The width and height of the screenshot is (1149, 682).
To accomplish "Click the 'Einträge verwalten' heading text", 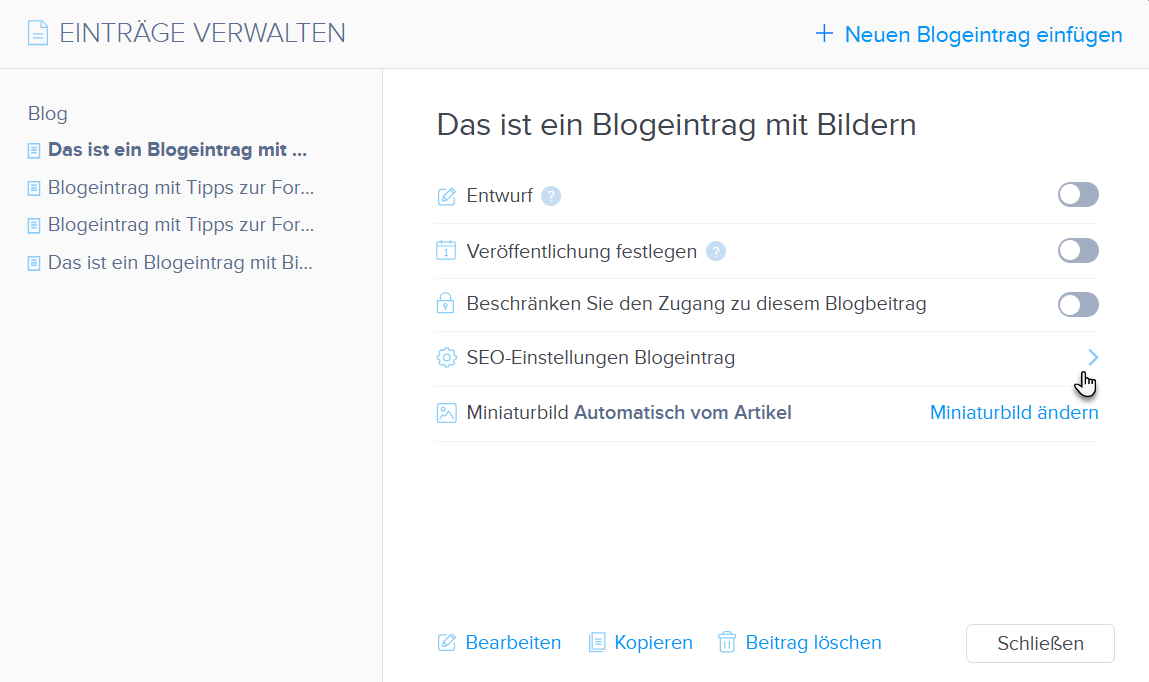I will [x=202, y=33].
